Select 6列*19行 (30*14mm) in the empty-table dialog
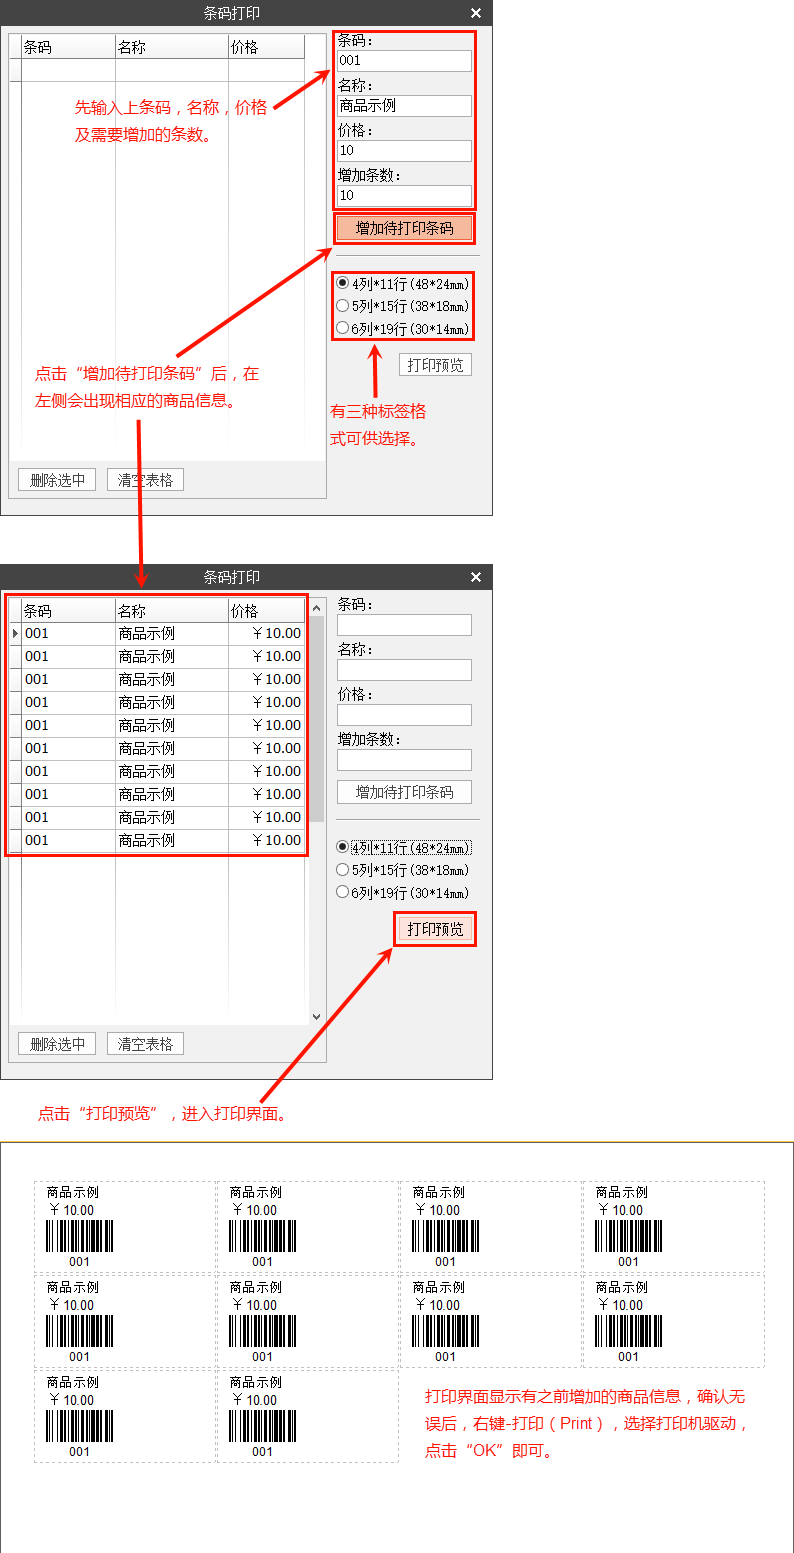 click(402, 328)
